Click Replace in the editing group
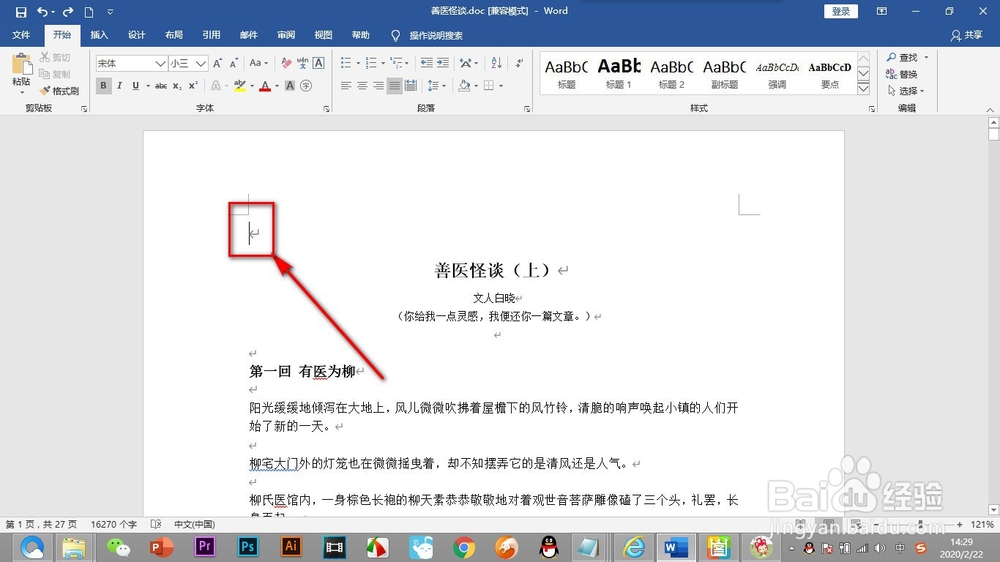This screenshot has width=1000, height=562. (x=901, y=74)
